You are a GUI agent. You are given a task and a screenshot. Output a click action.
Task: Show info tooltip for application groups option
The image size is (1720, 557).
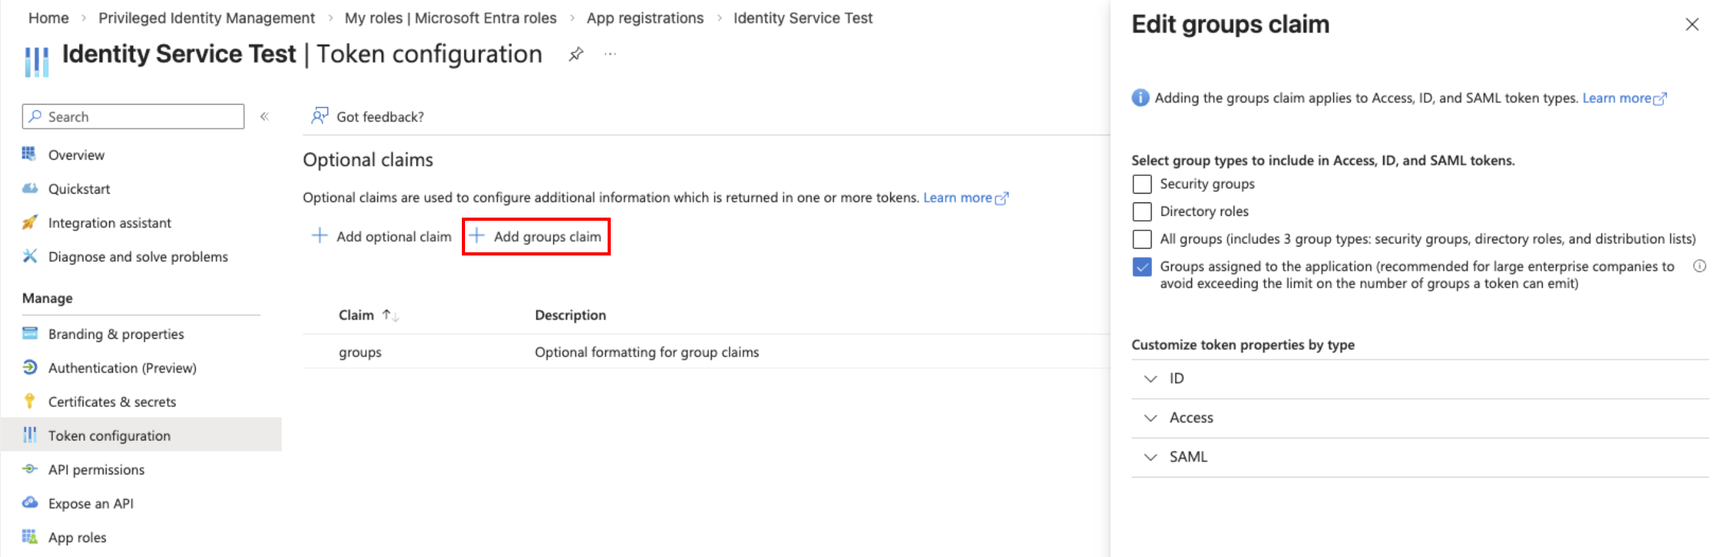(1699, 267)
